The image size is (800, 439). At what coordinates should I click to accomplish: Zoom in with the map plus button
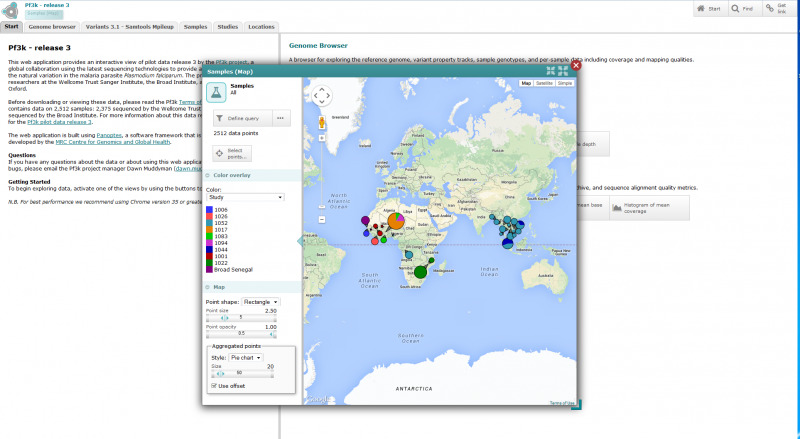pos(322,138)
